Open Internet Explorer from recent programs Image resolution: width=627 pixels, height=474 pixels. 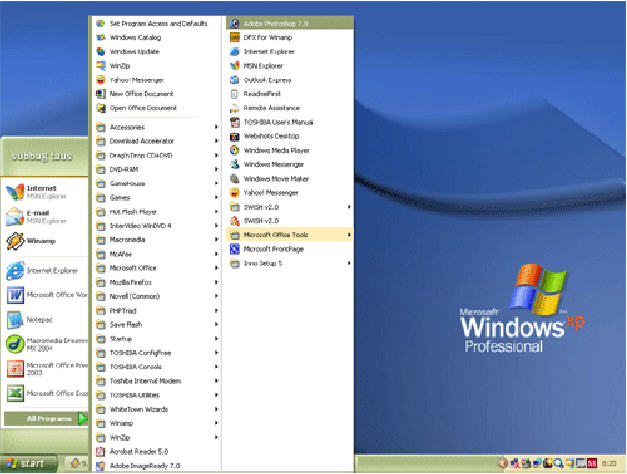pyautogui.click(x=45, y=270)
